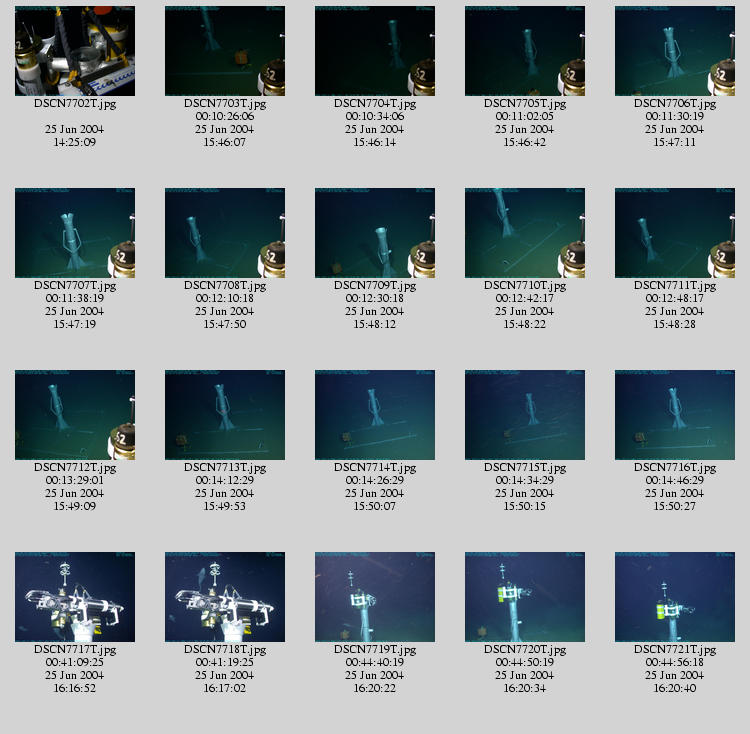Image resolution: width=750 pixels, height=734 pixels.
Task: Click the DSCN7707T.jpg squid thumbnail
Action: [x=75, y=233]
